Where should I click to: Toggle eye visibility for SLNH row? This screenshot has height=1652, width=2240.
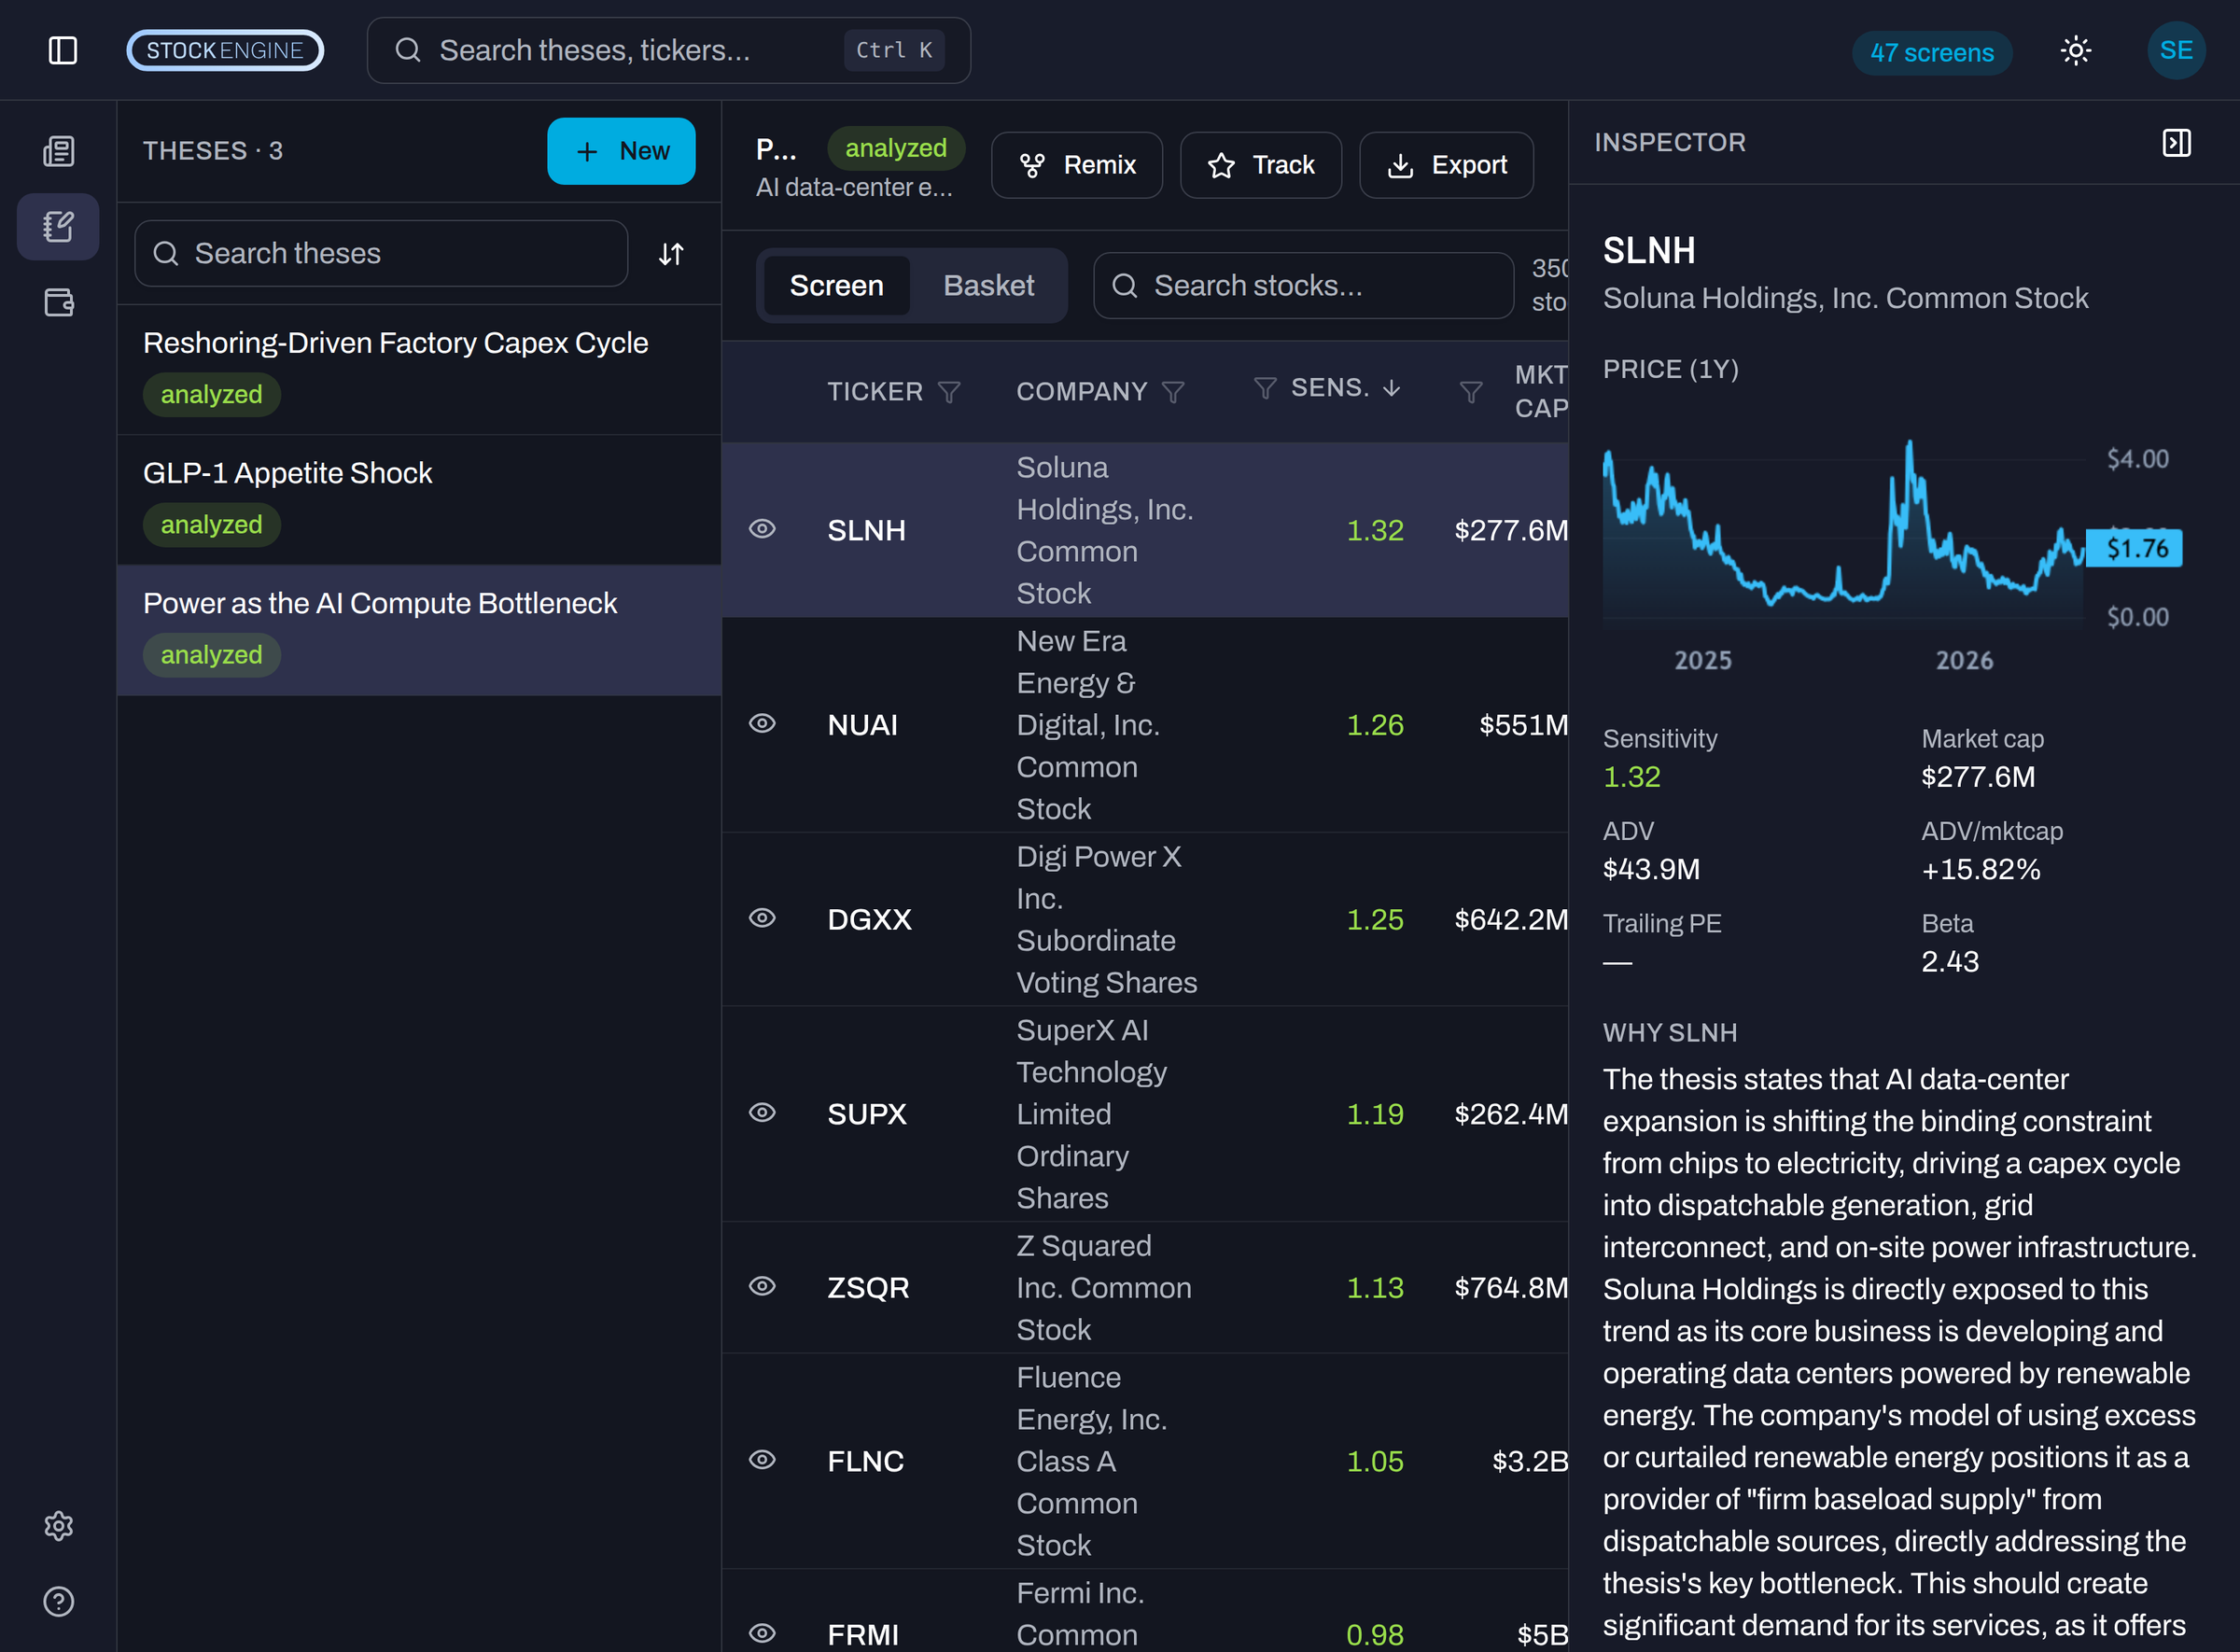762,529
